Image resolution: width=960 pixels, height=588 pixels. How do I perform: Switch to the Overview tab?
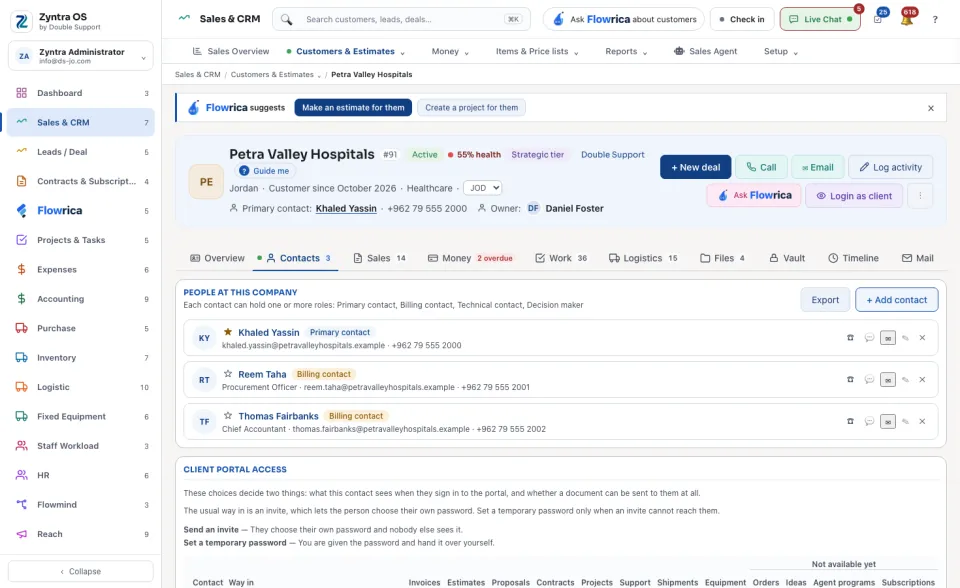point(217,258)
